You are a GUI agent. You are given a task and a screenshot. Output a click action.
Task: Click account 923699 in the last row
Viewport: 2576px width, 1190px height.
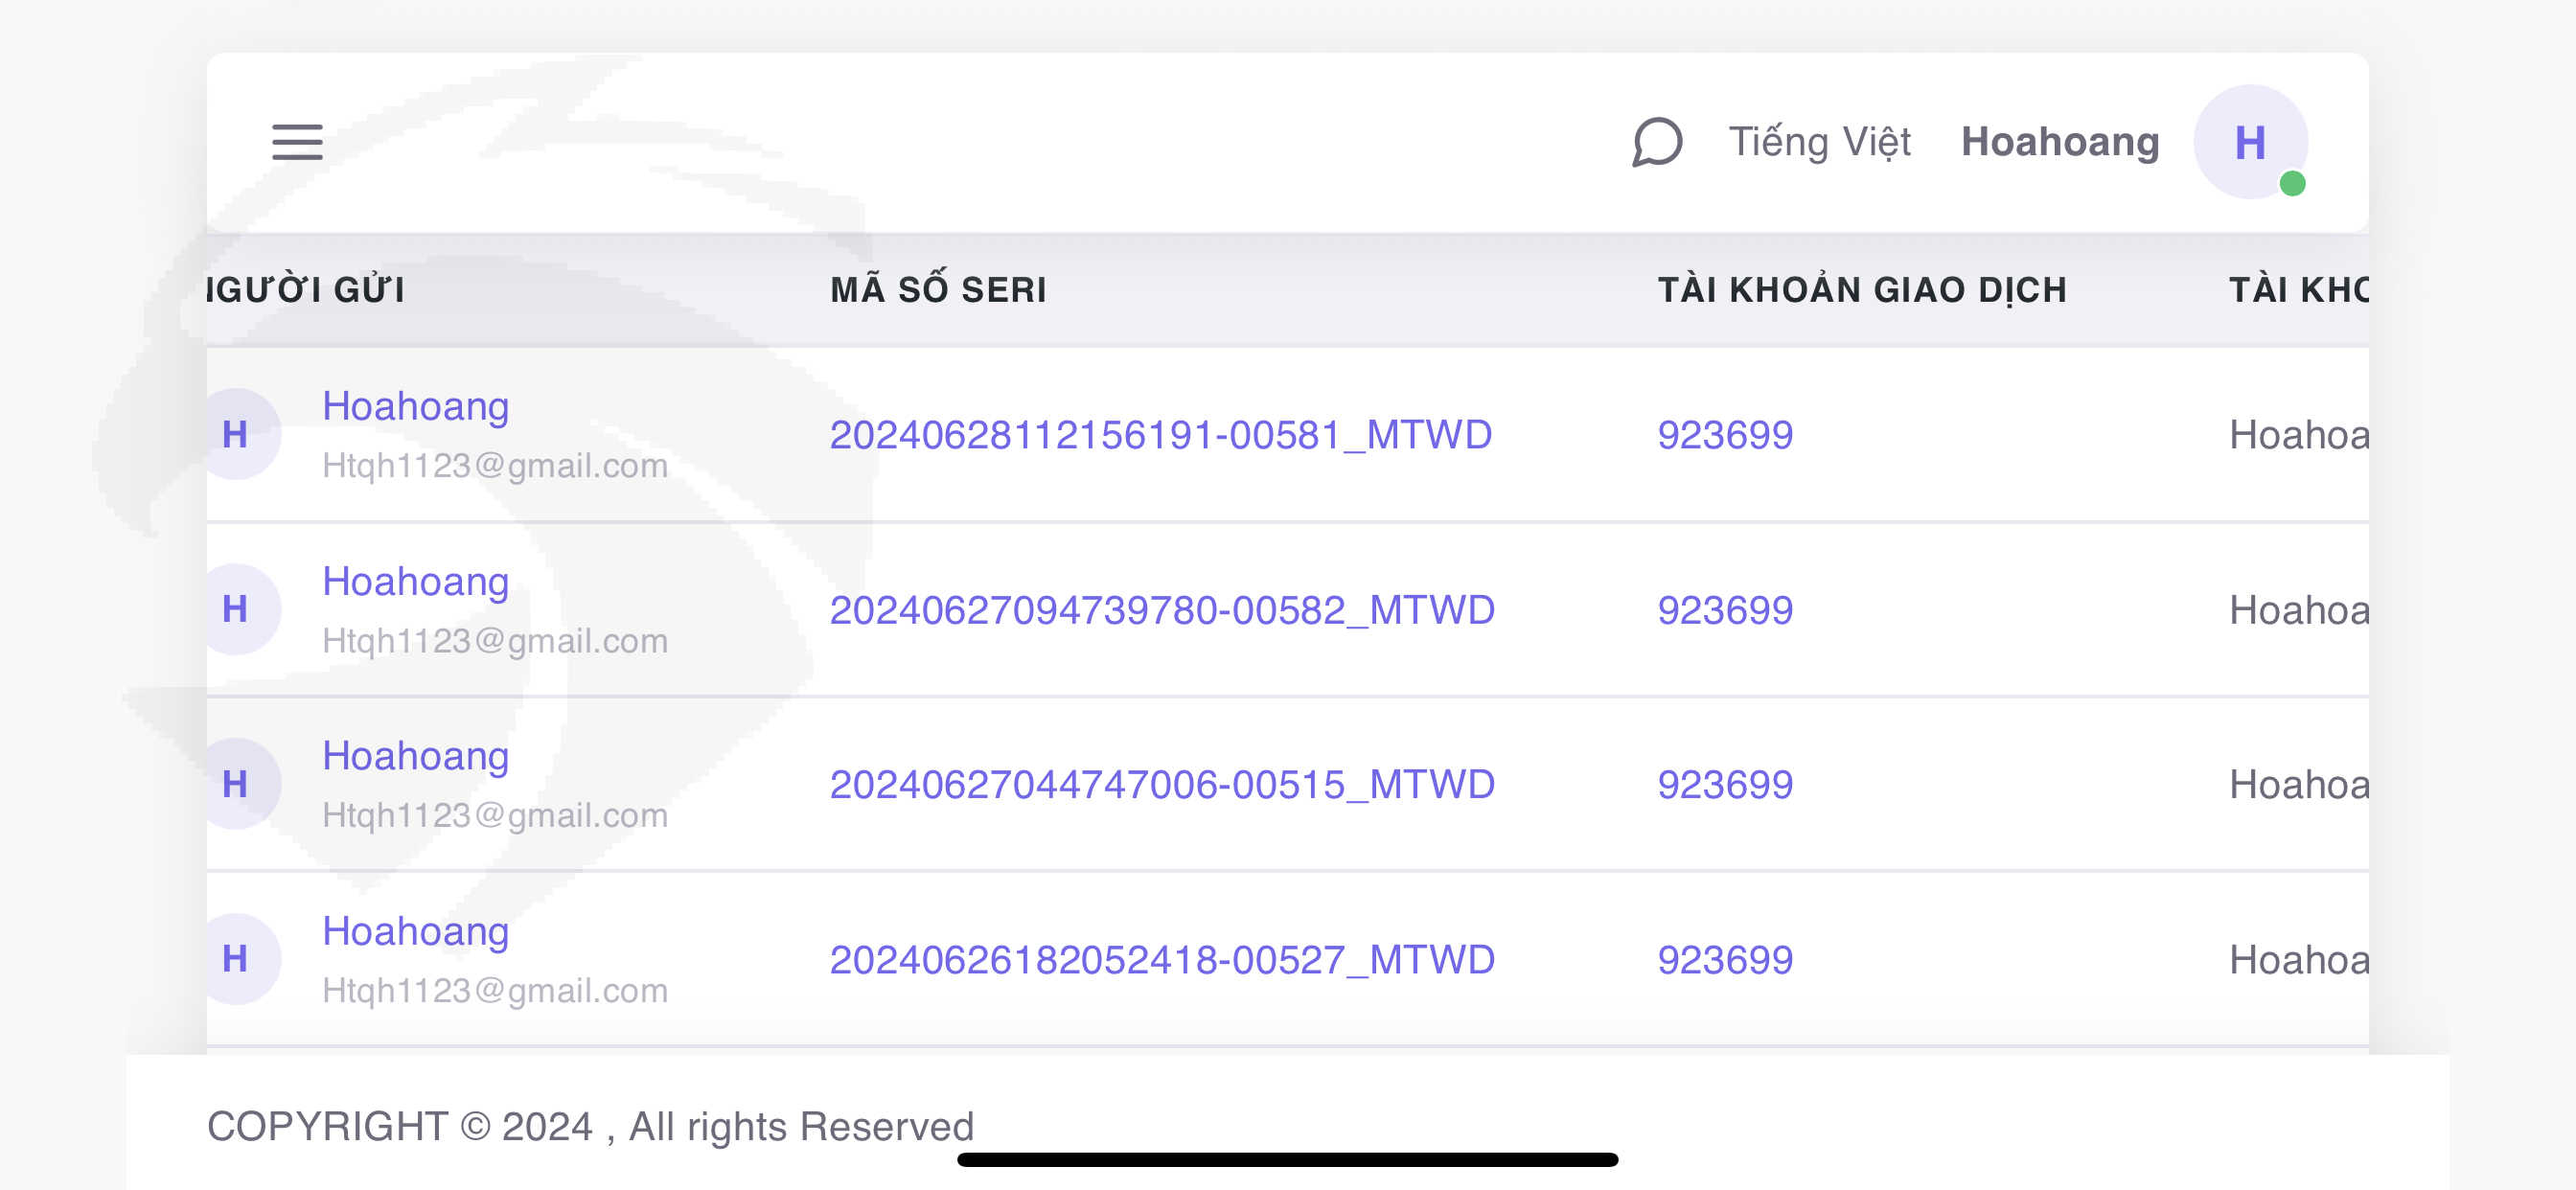[x=1725, y=960]
